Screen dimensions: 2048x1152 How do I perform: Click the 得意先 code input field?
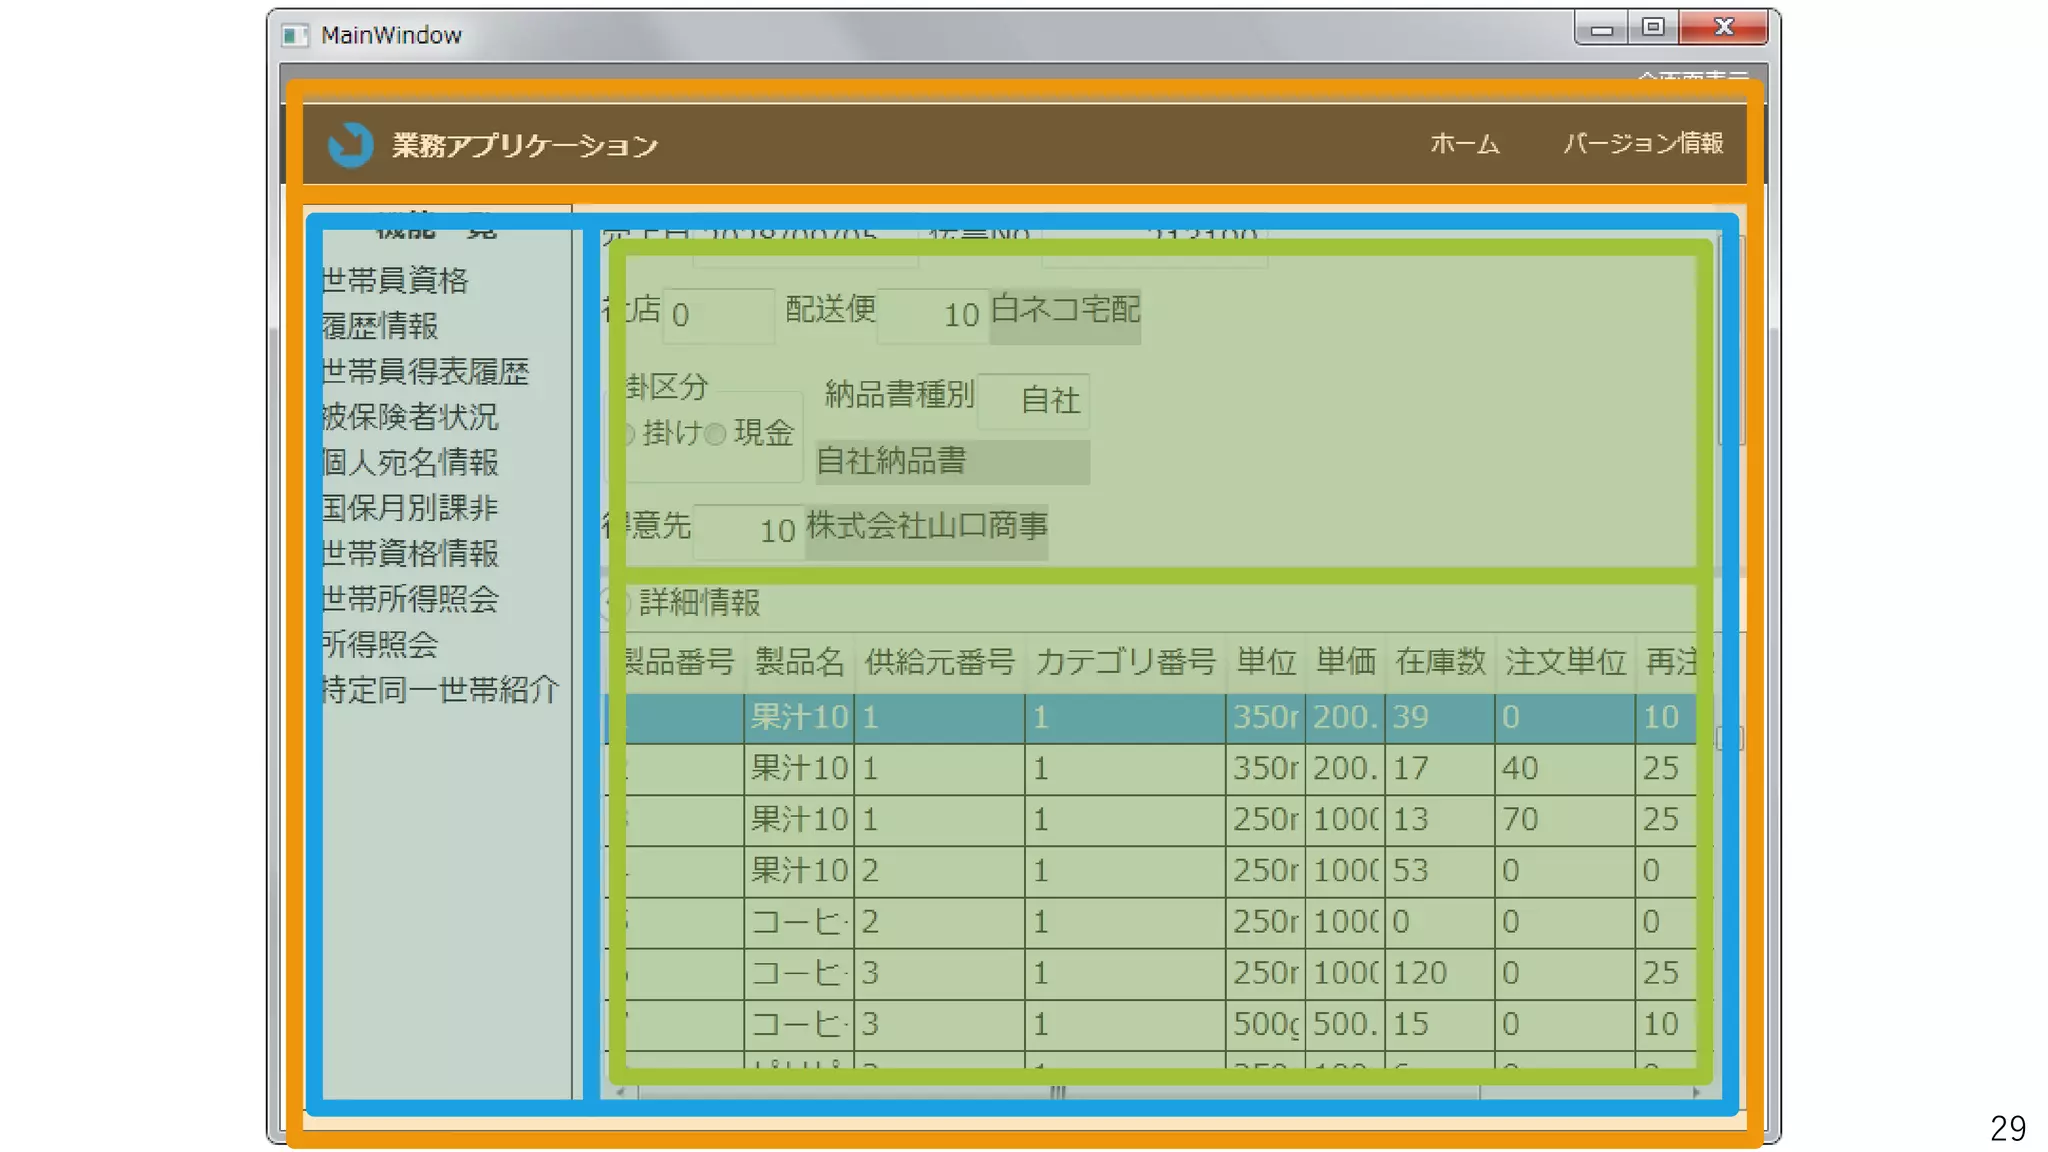point(749,530)
